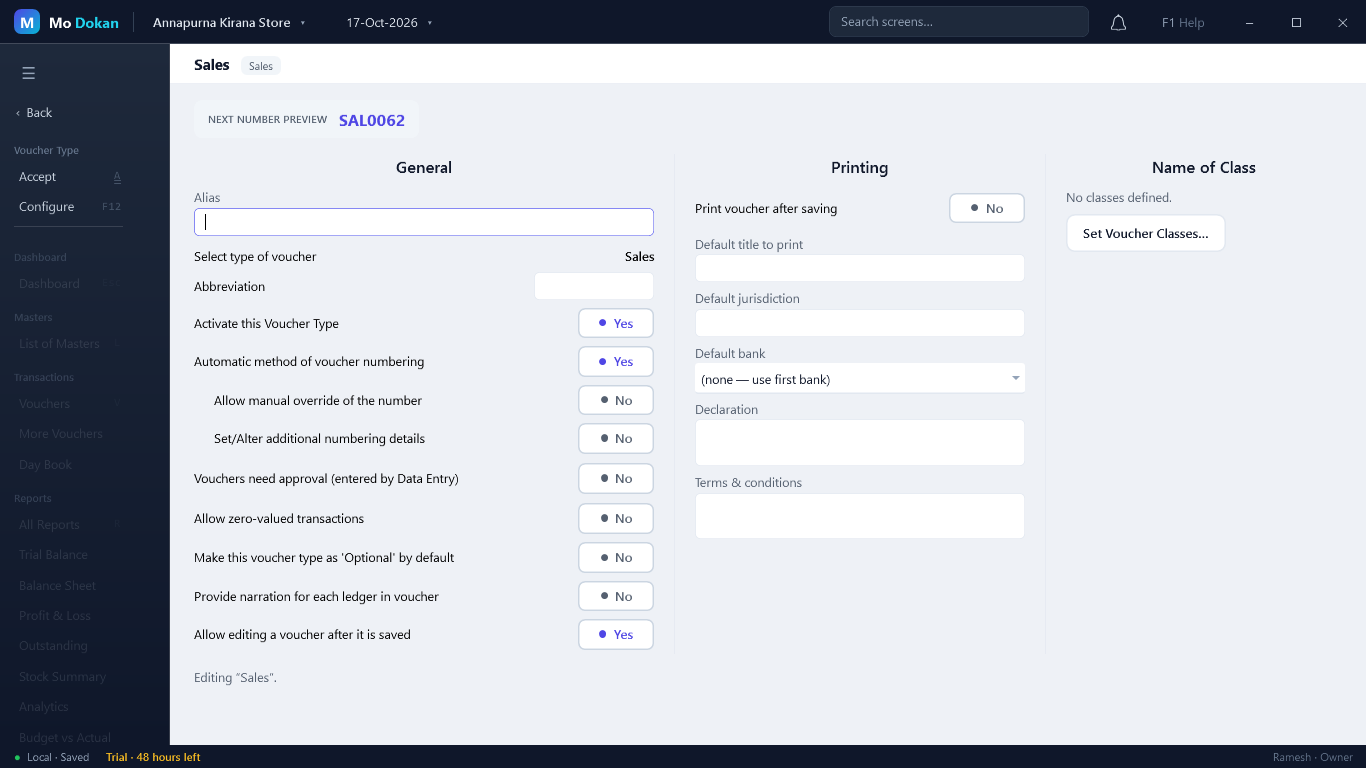Image resolution: width=1366 pixels, height=768 pixels.
Task: Toggle Allow zero-valued transactions
Action: (x=616, y=519)
